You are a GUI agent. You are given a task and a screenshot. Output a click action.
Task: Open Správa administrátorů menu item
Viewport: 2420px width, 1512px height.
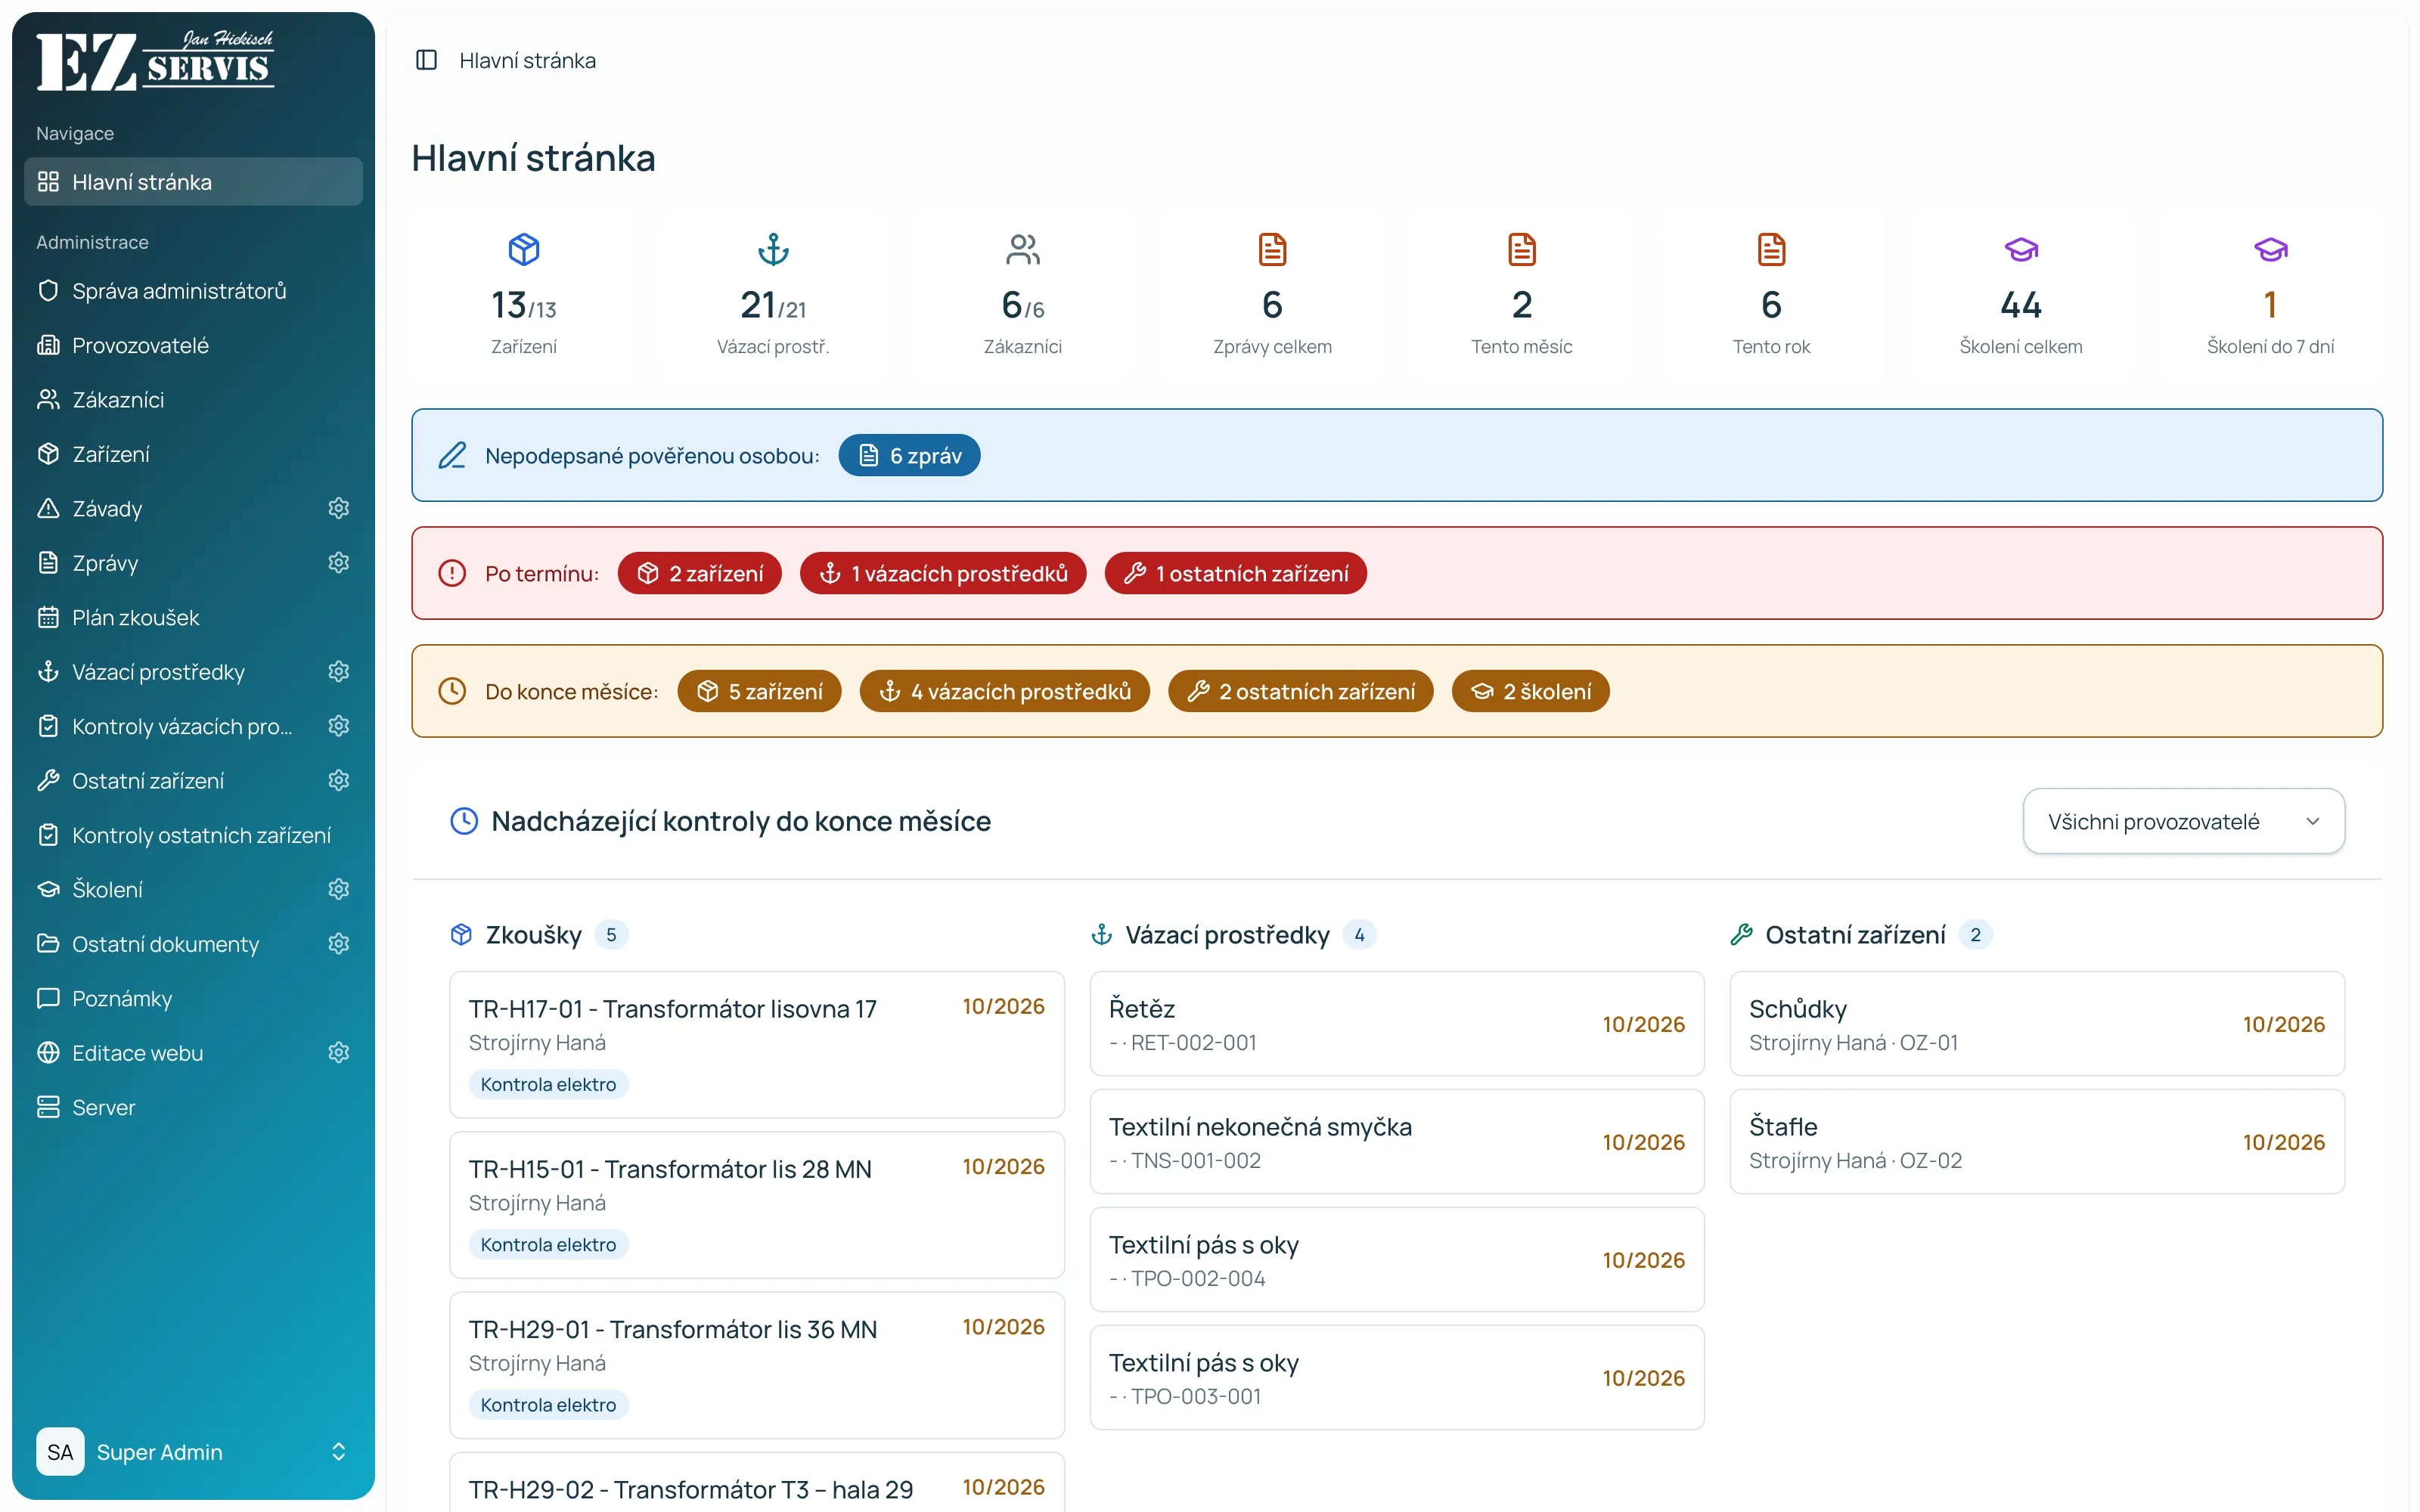tap(193, 291)
